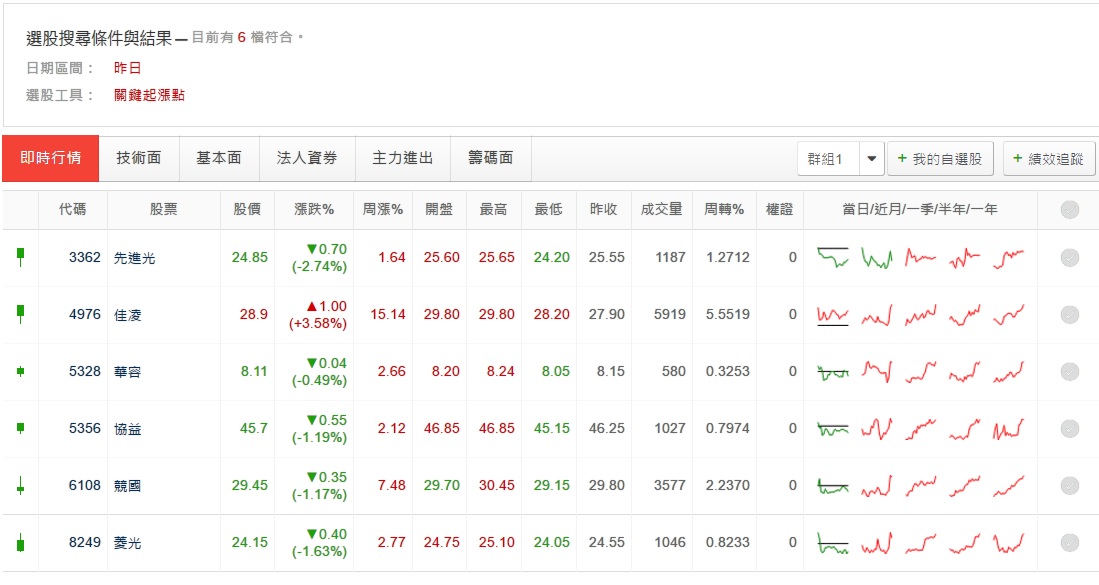Open the 群組1 group selector
This screenshot has height=585, width=1099.
point(827,159)
